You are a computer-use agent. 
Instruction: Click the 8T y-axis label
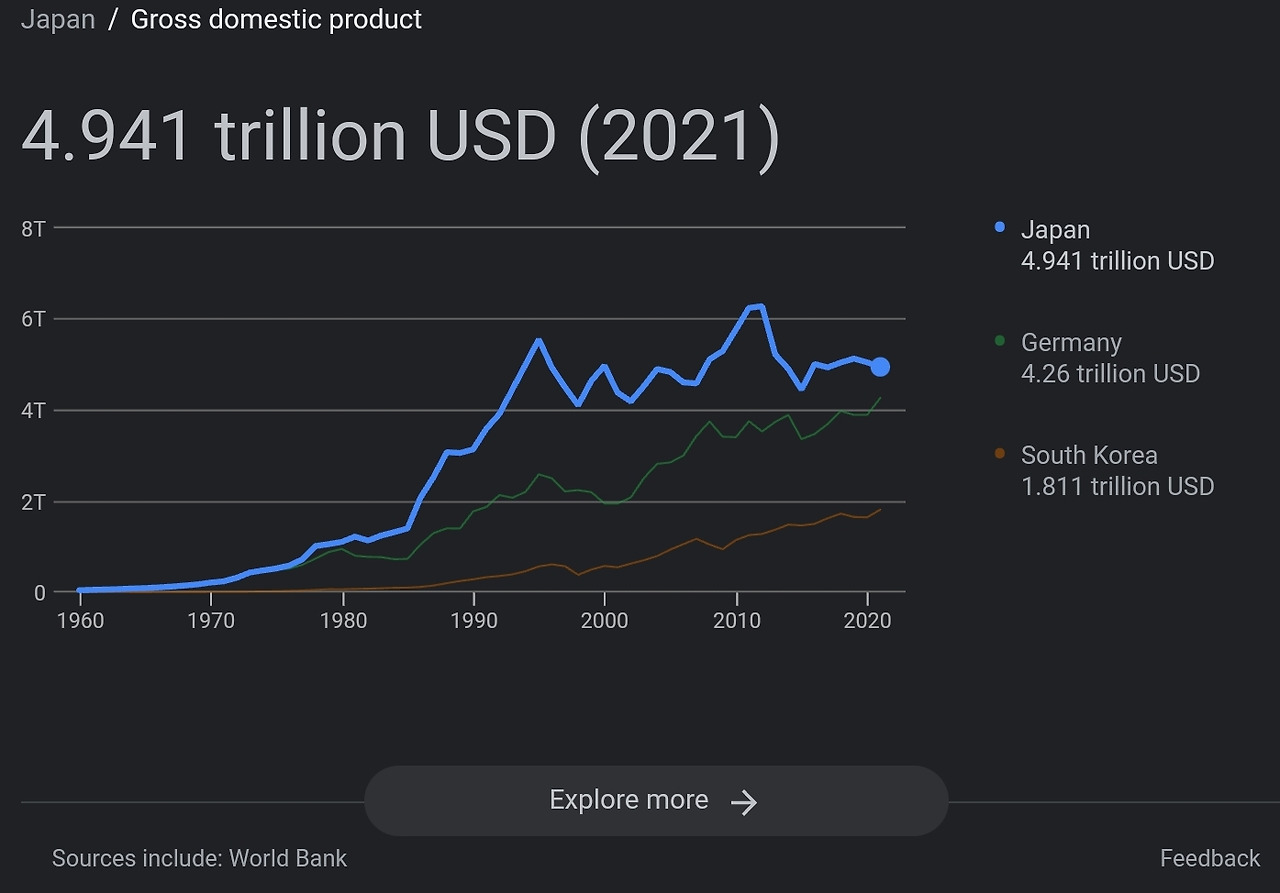[x=33, y=229]
